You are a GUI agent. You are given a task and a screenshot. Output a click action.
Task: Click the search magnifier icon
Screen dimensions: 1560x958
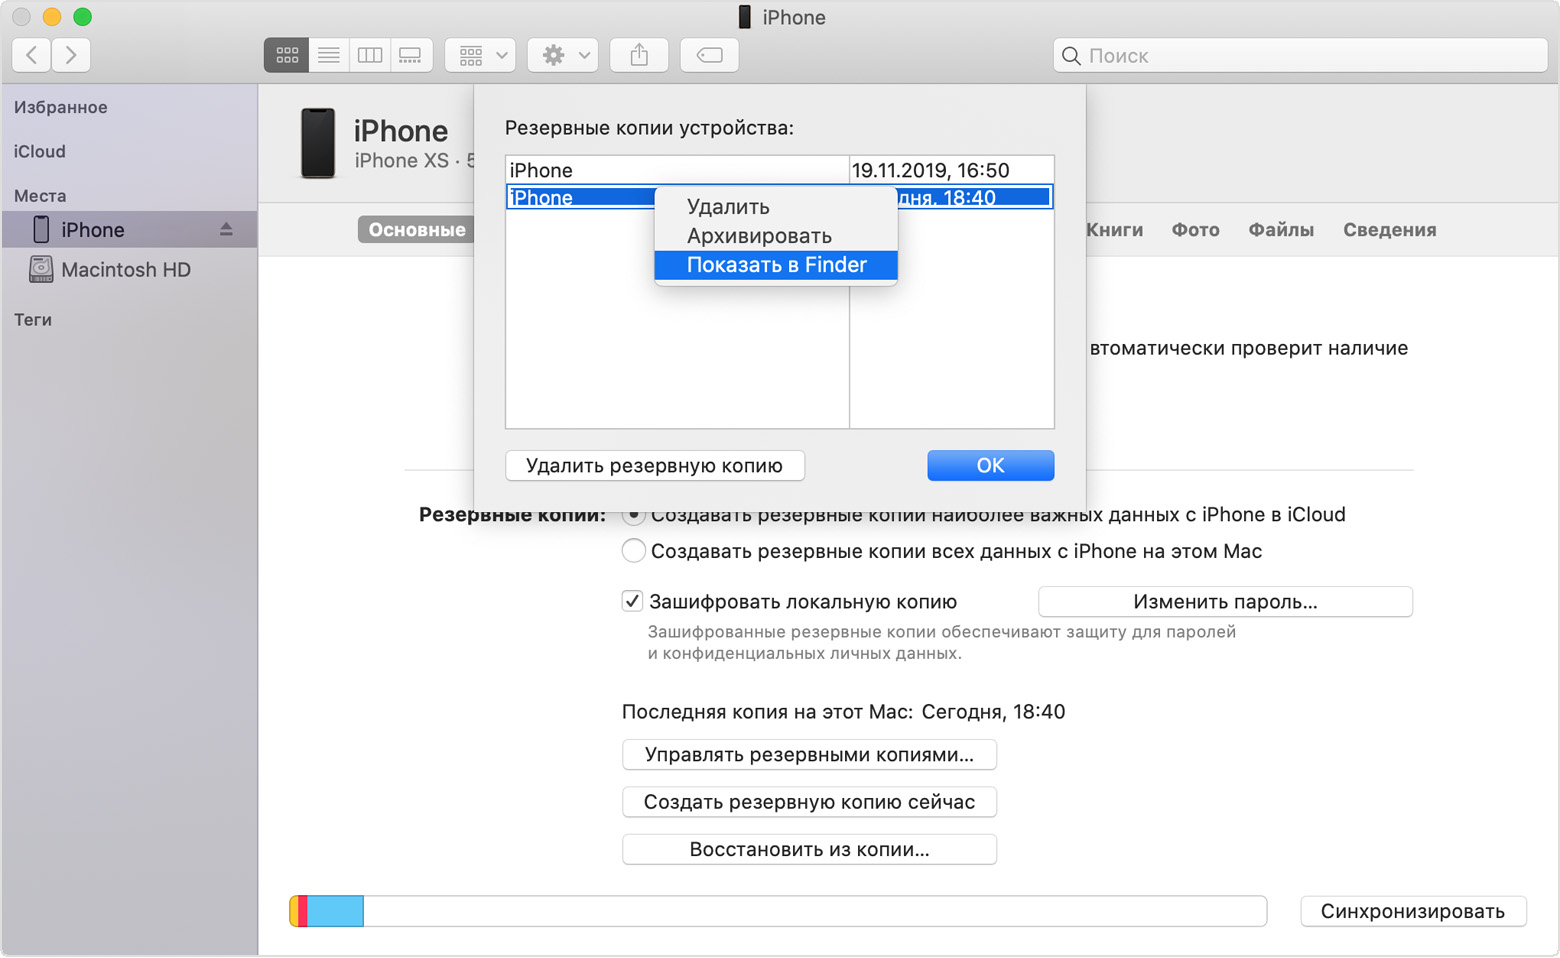coord(1071,56)
